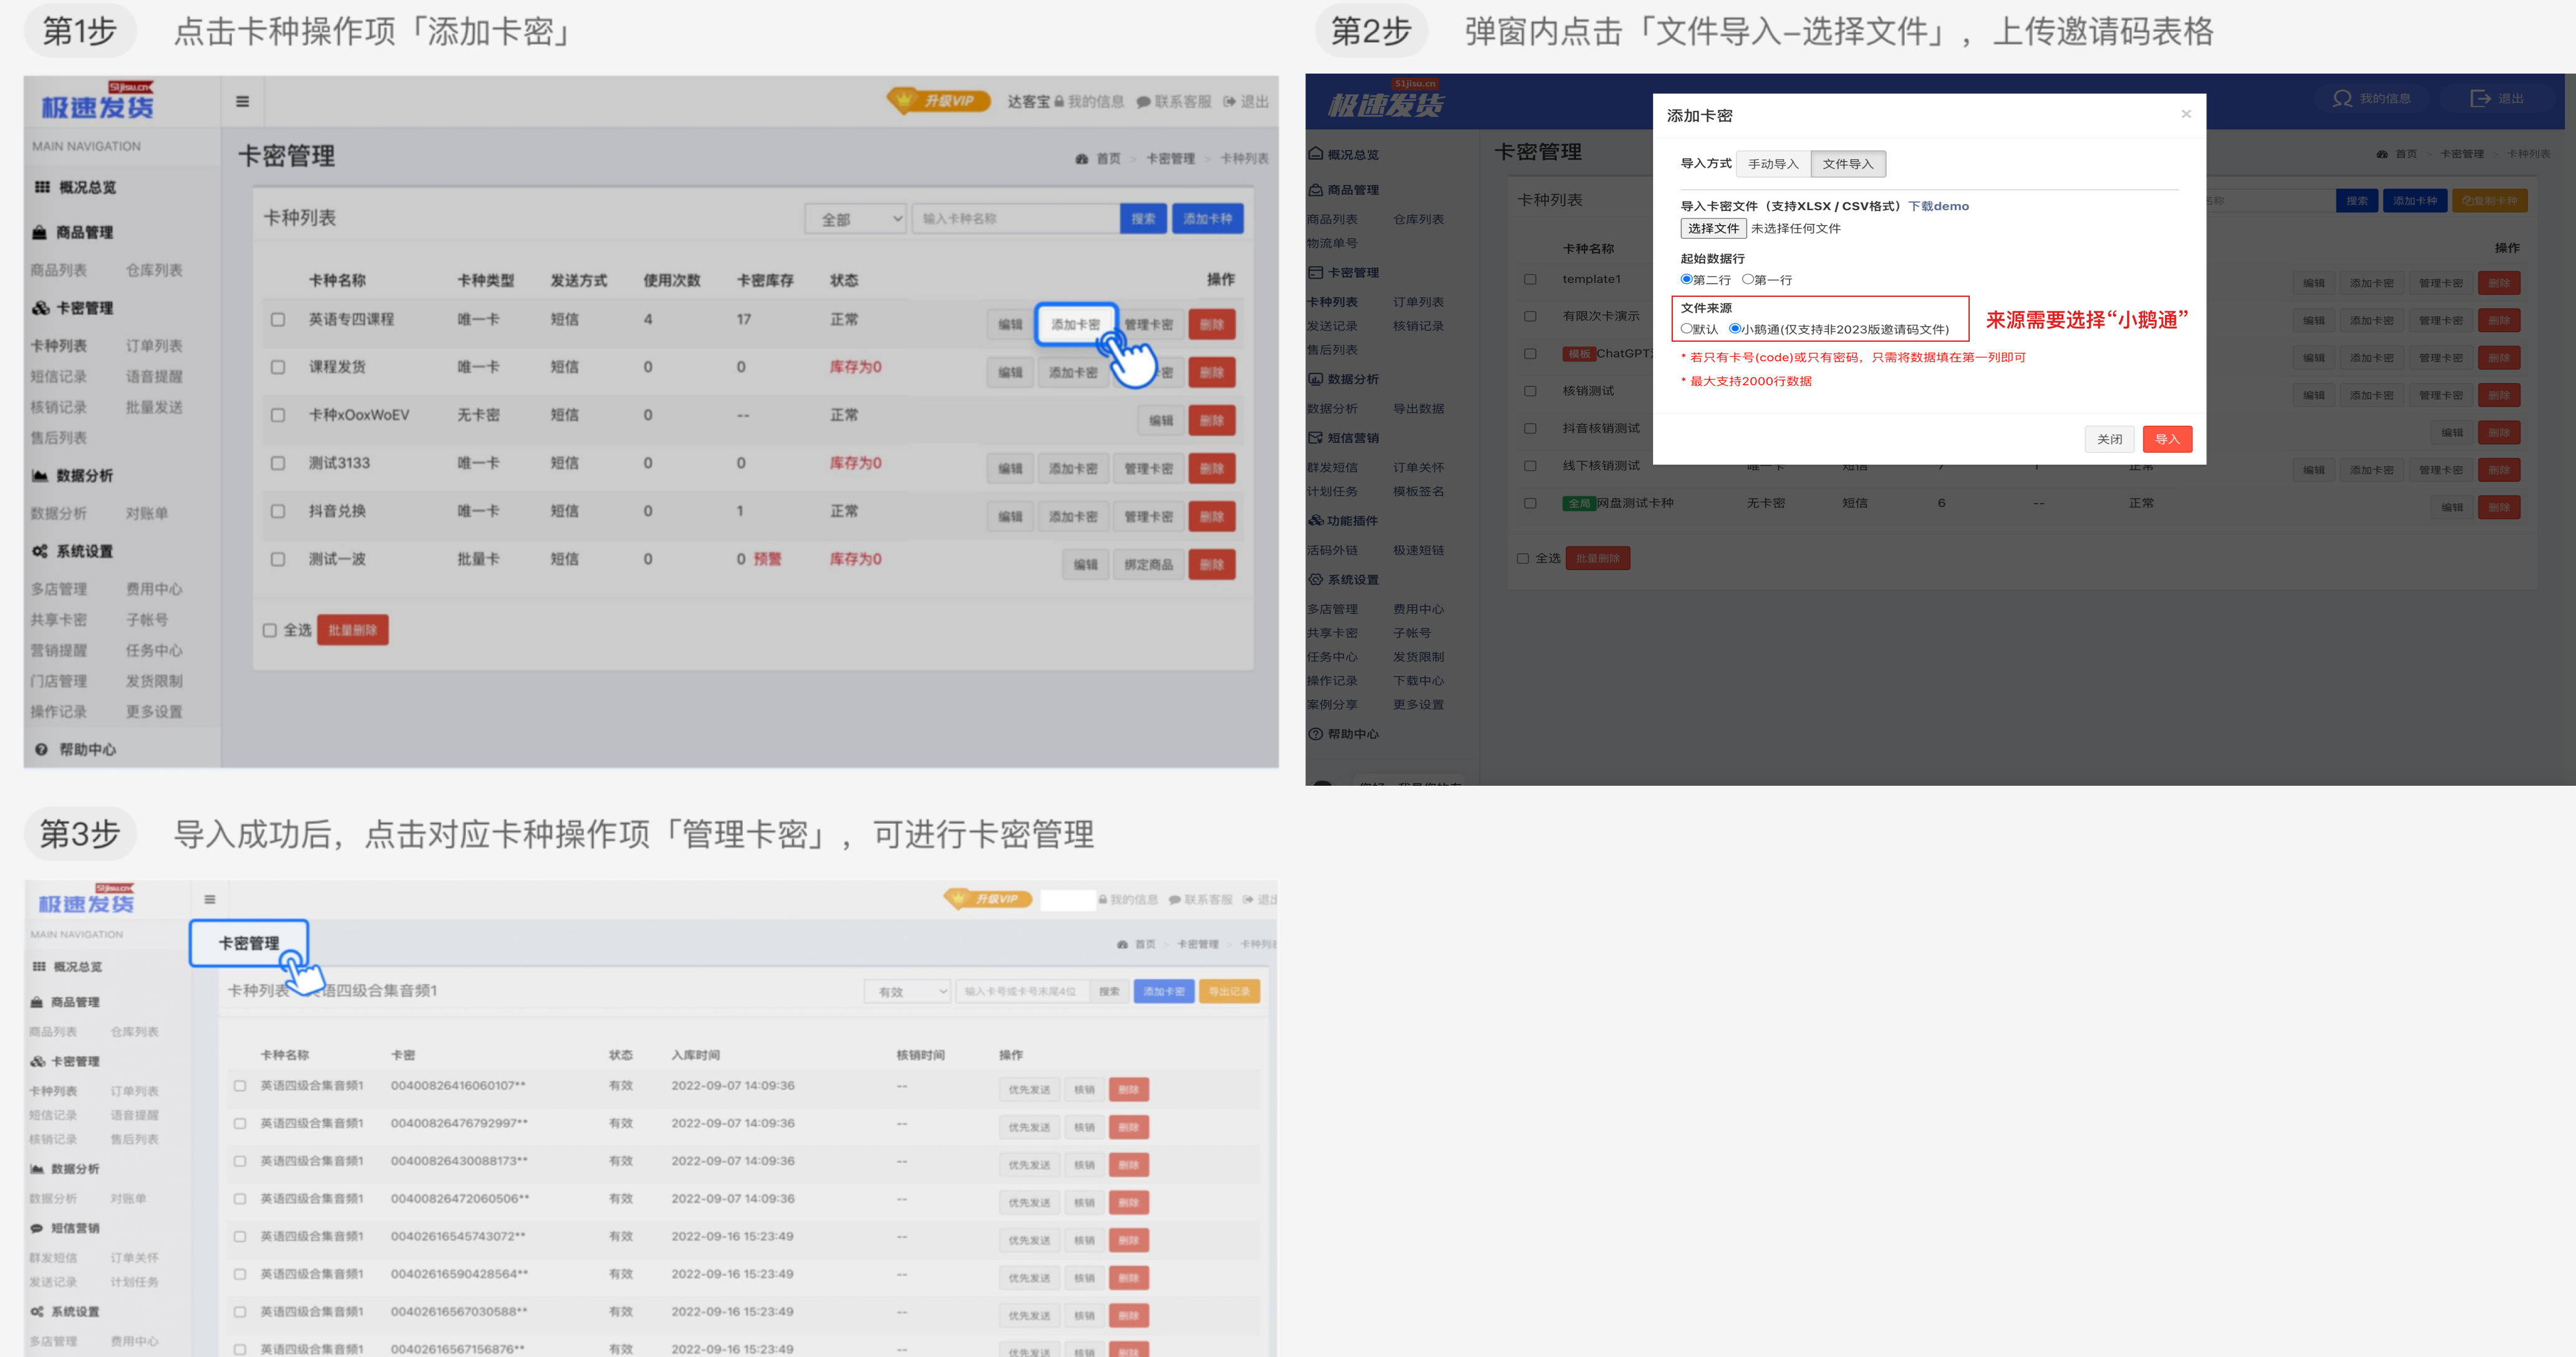Click the 退出 logout icon in step 2 header

(x=2480, y=98)
